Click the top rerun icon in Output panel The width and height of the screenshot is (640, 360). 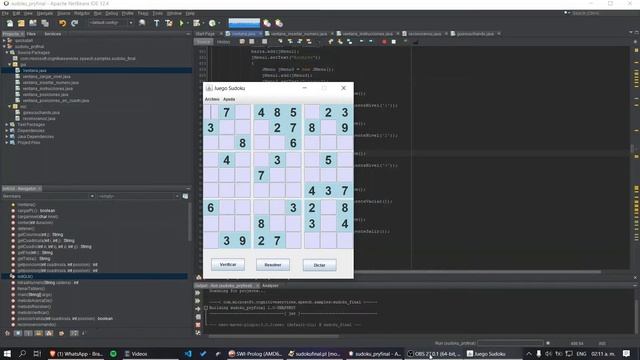click(x=198, y=293)
